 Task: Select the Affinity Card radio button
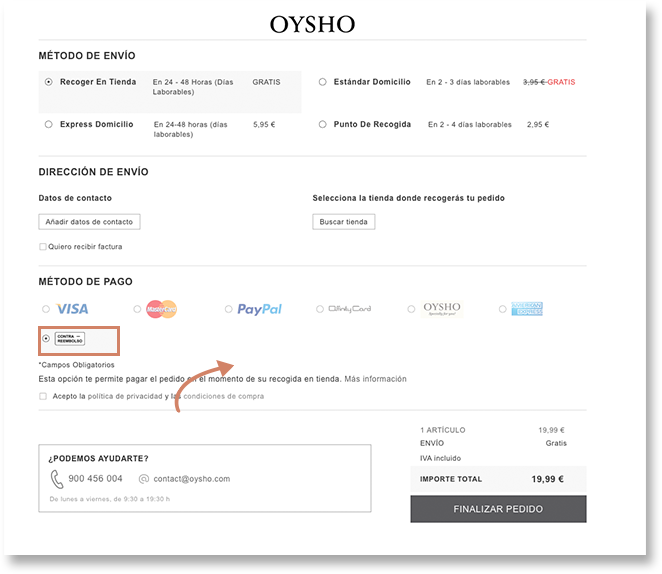(320, 309)
